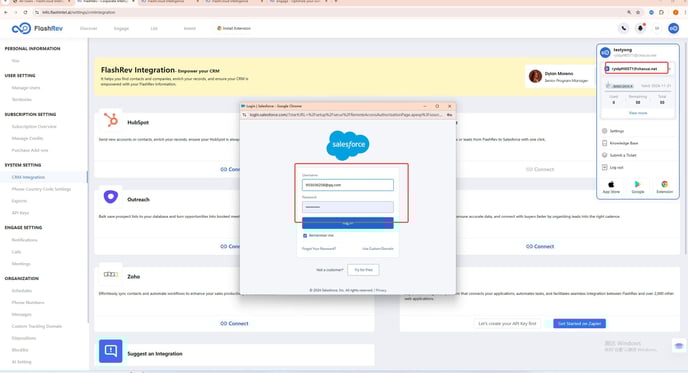Click the Submit a Ticket icon
Viewport: 688px width, 373px height.
605,155
